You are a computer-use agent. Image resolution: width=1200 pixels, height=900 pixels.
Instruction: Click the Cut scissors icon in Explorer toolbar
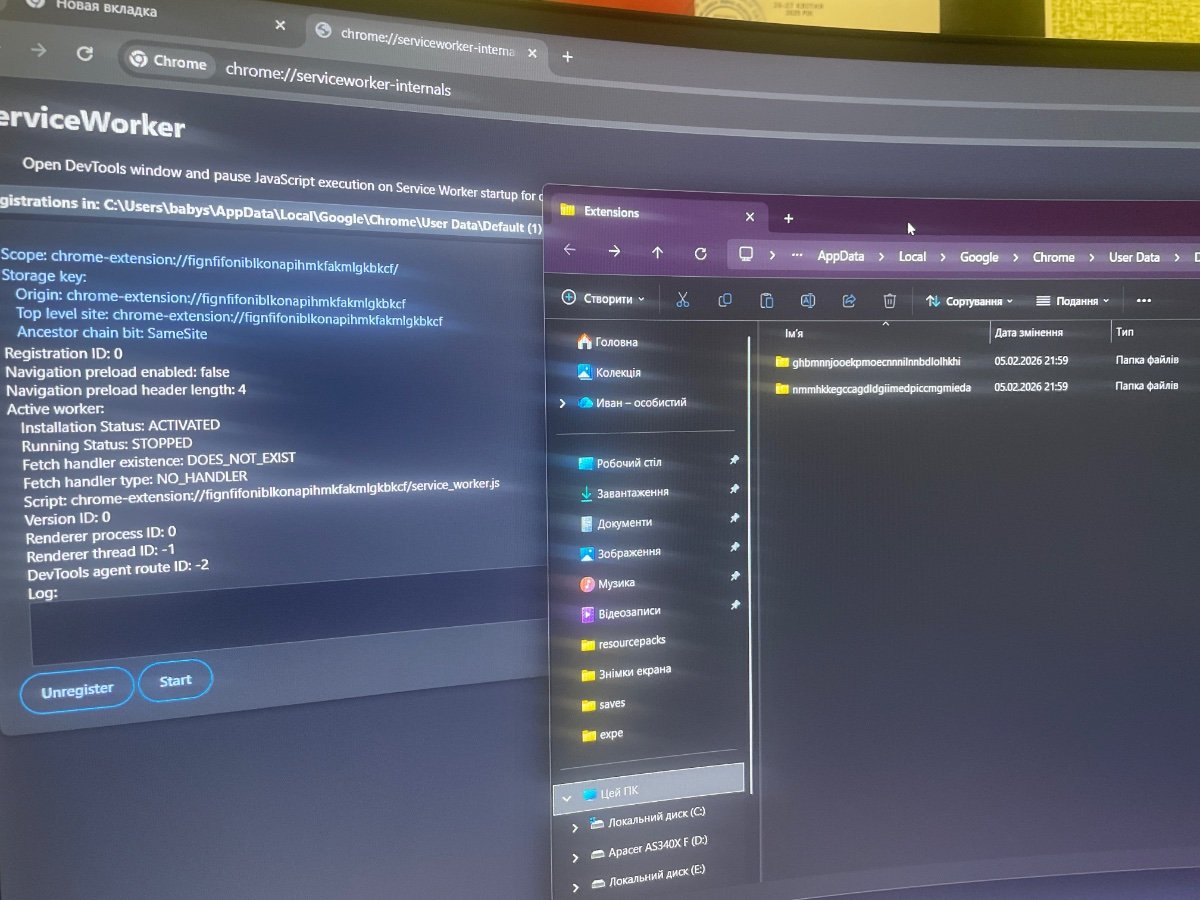[x=683, y=300]
